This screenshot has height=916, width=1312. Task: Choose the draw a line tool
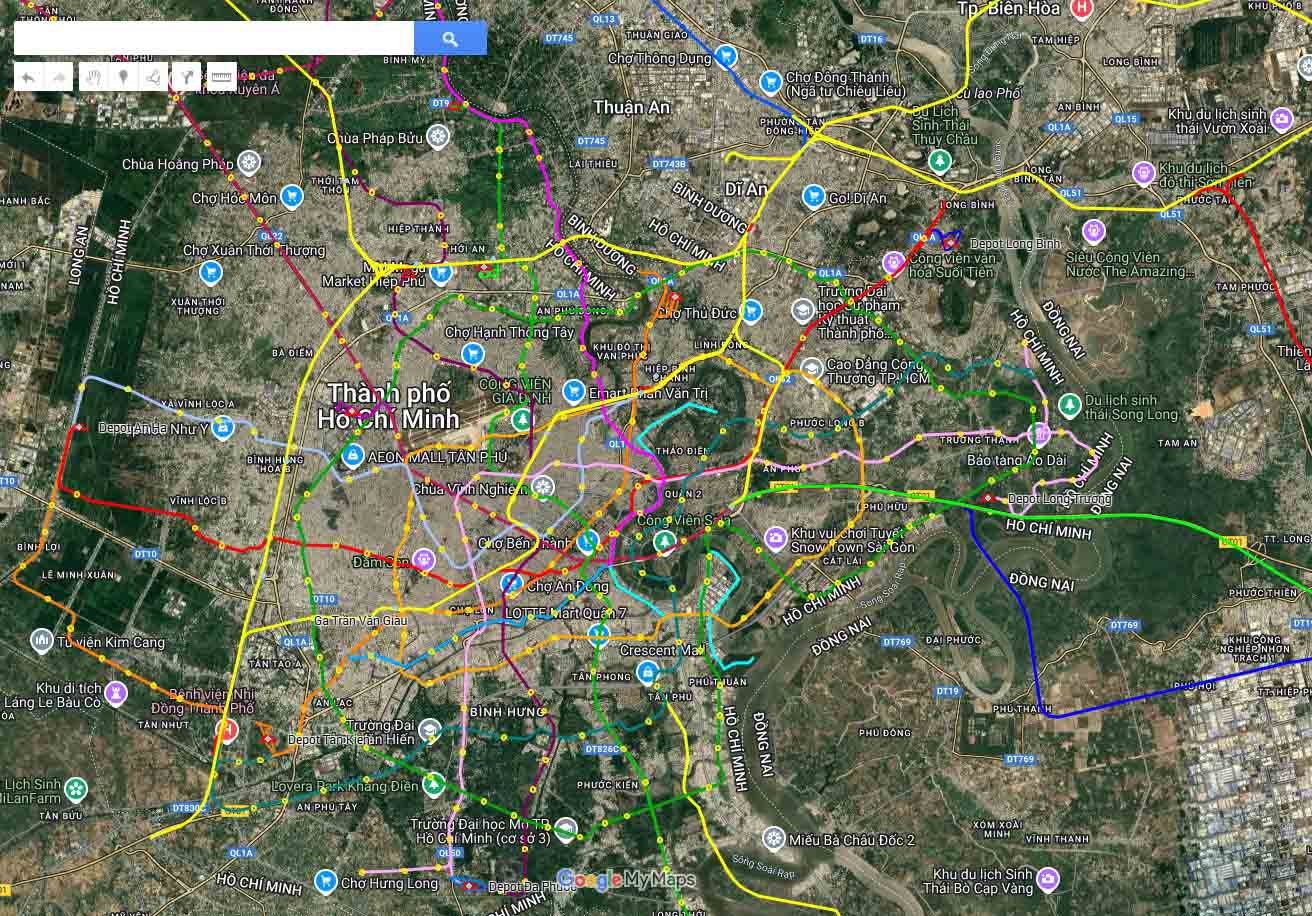coord(154,77)
